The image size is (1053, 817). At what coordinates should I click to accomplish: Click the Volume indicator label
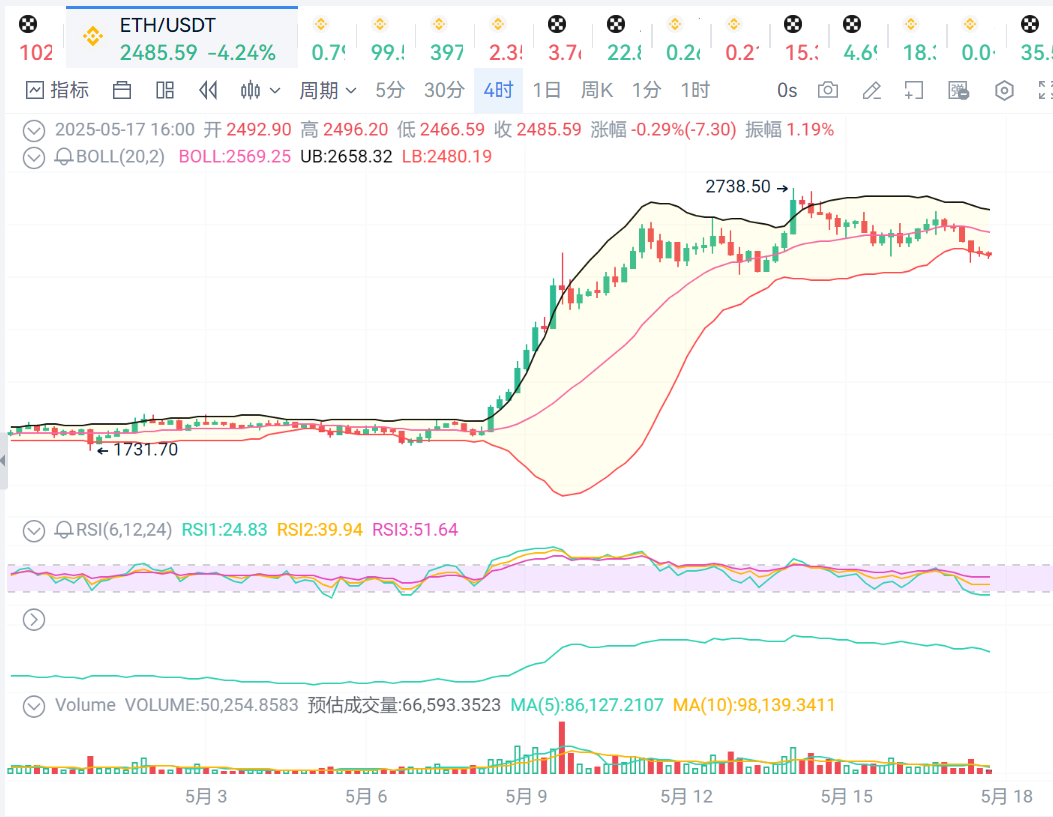[85, 706]
